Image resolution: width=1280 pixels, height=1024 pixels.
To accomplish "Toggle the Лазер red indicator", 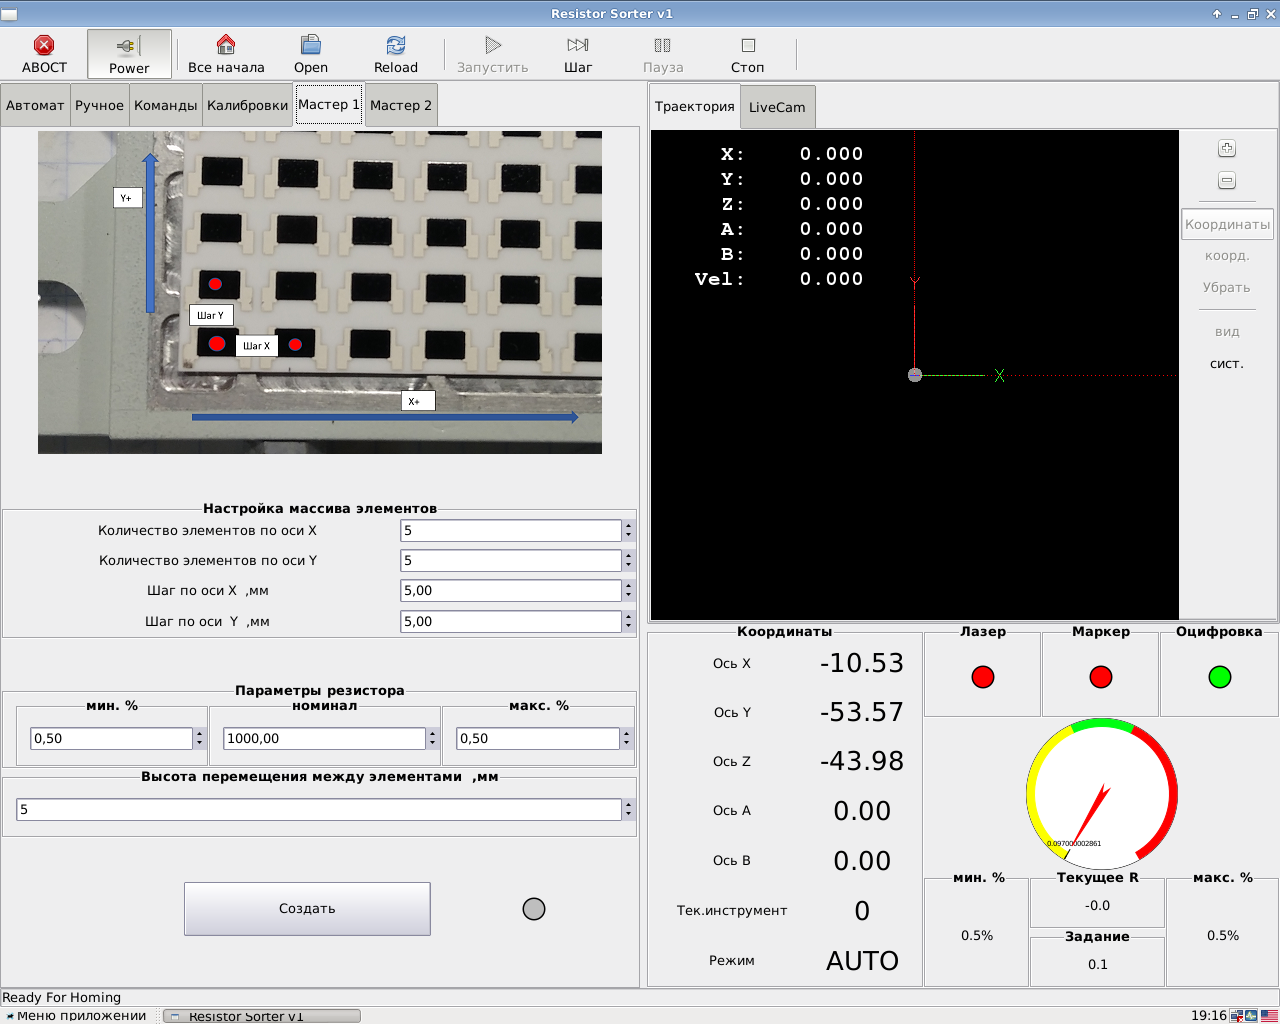I will pyautogui.click(x=983, y=677).
